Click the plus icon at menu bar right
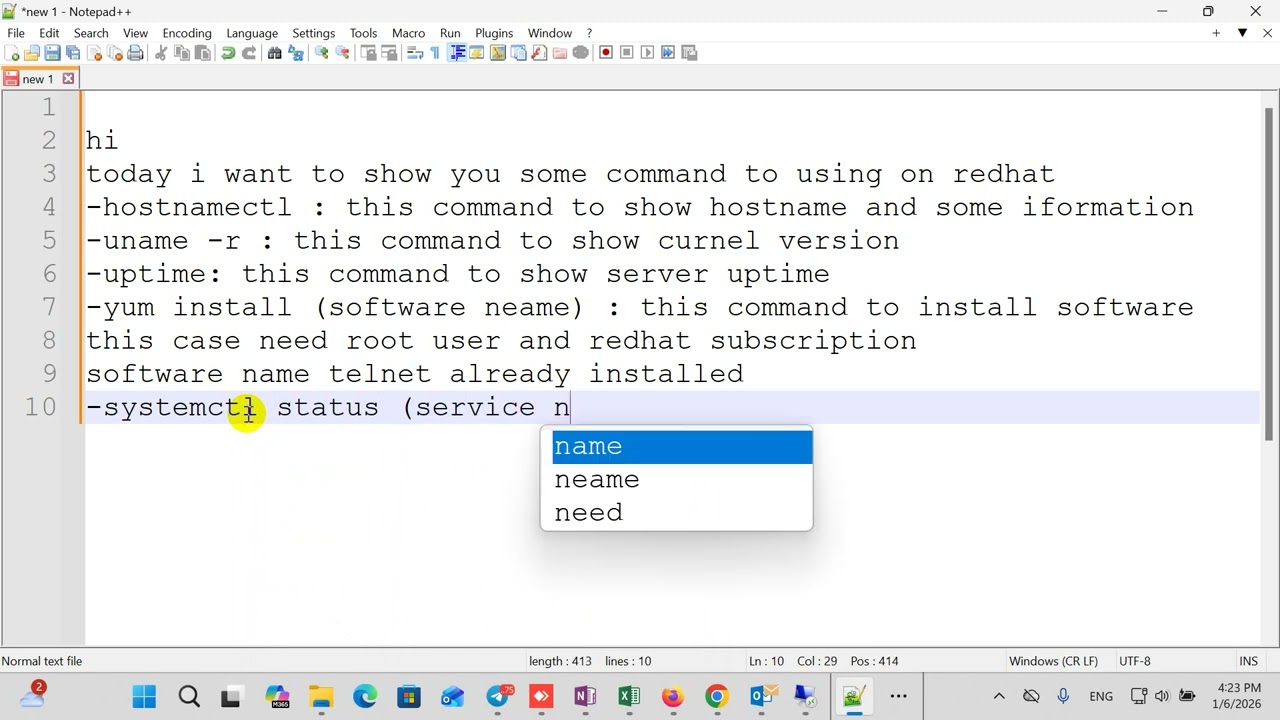This screenshot has width=1280, height=720. [x=1216, y=33]
